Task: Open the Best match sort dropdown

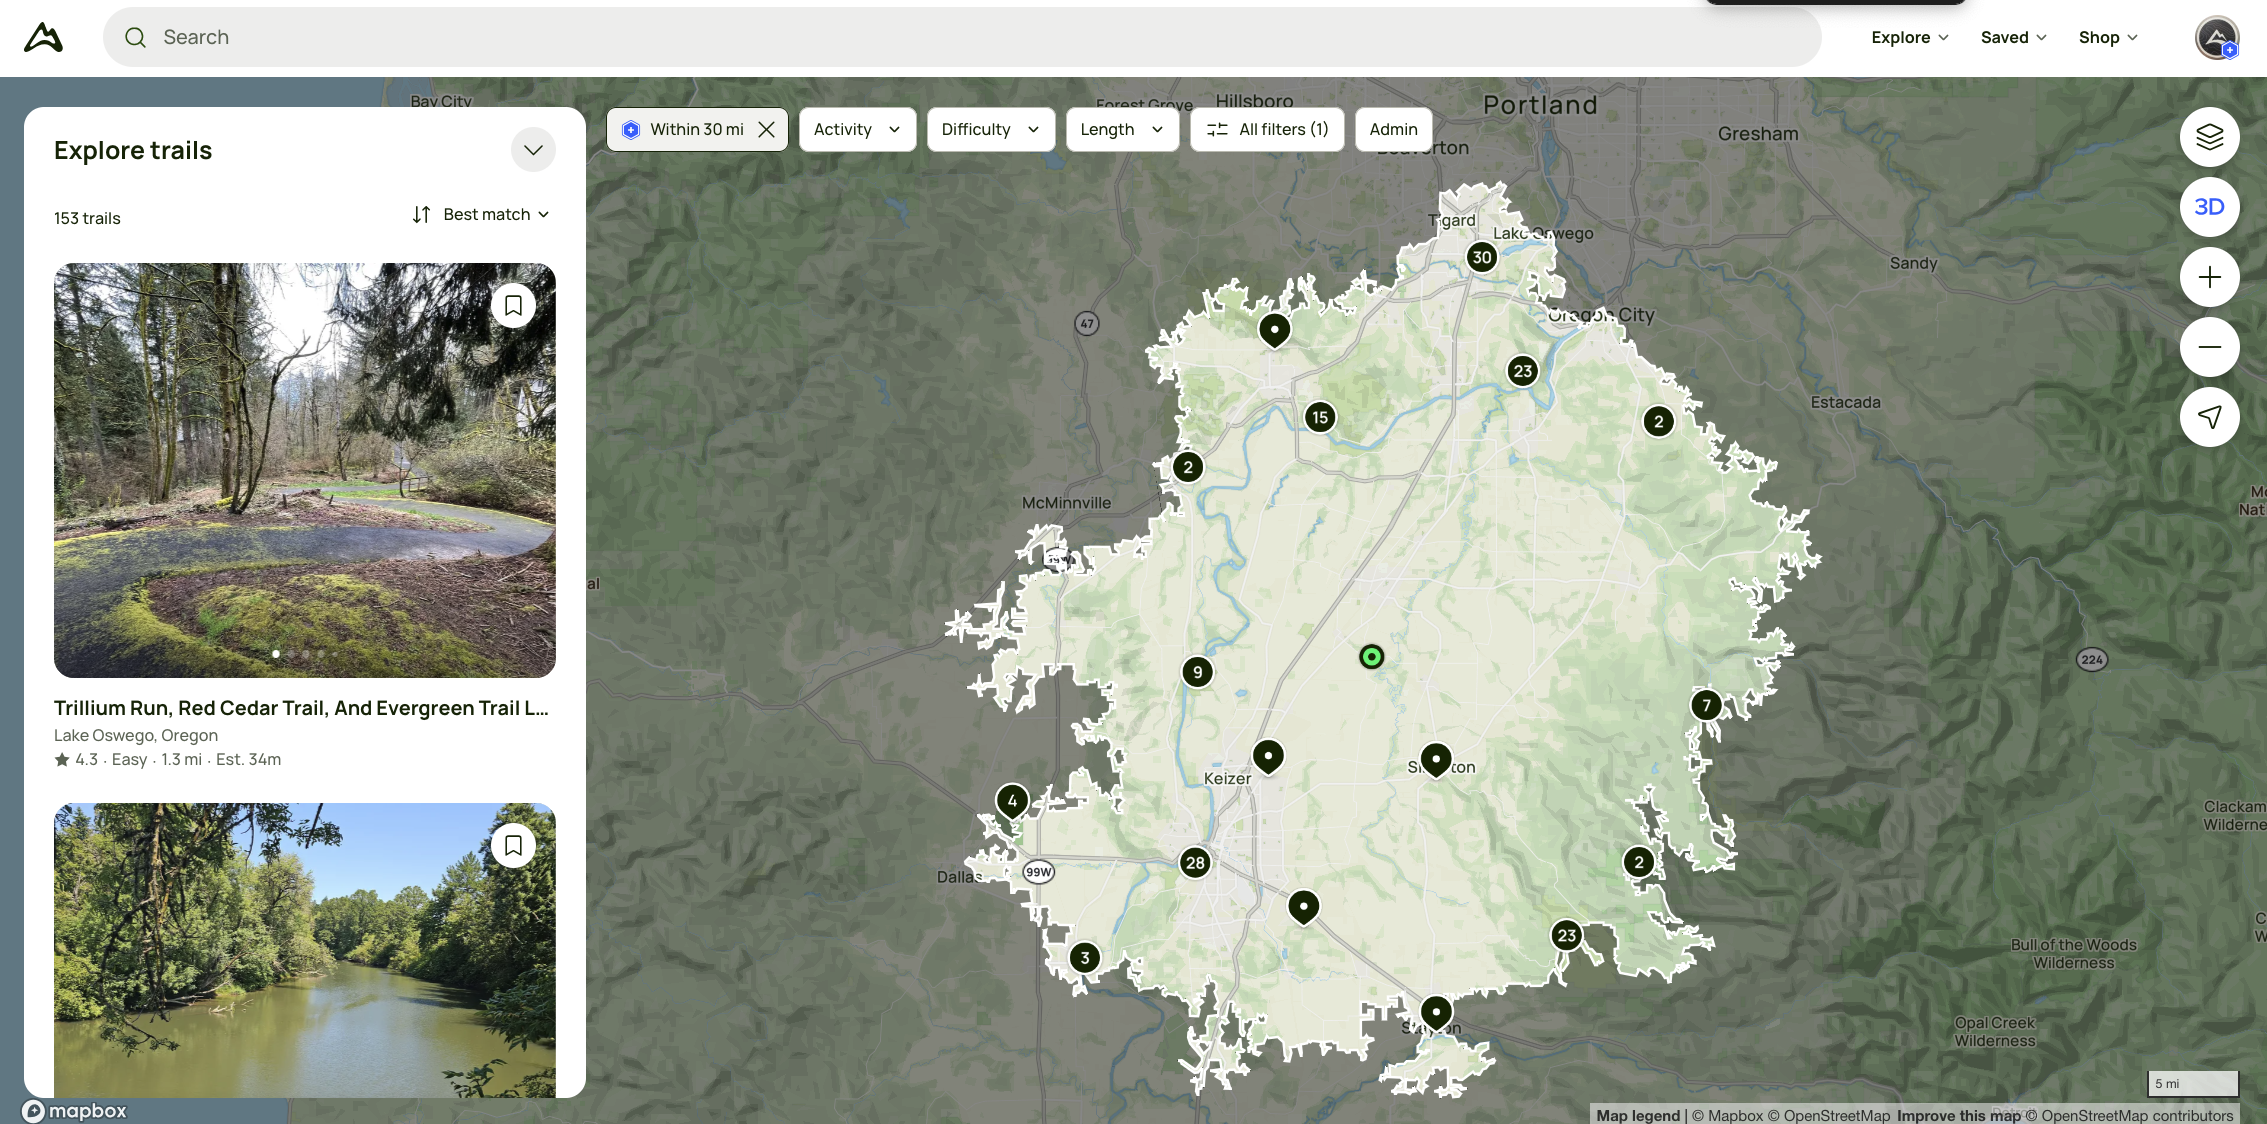Action: pos(481,214)
